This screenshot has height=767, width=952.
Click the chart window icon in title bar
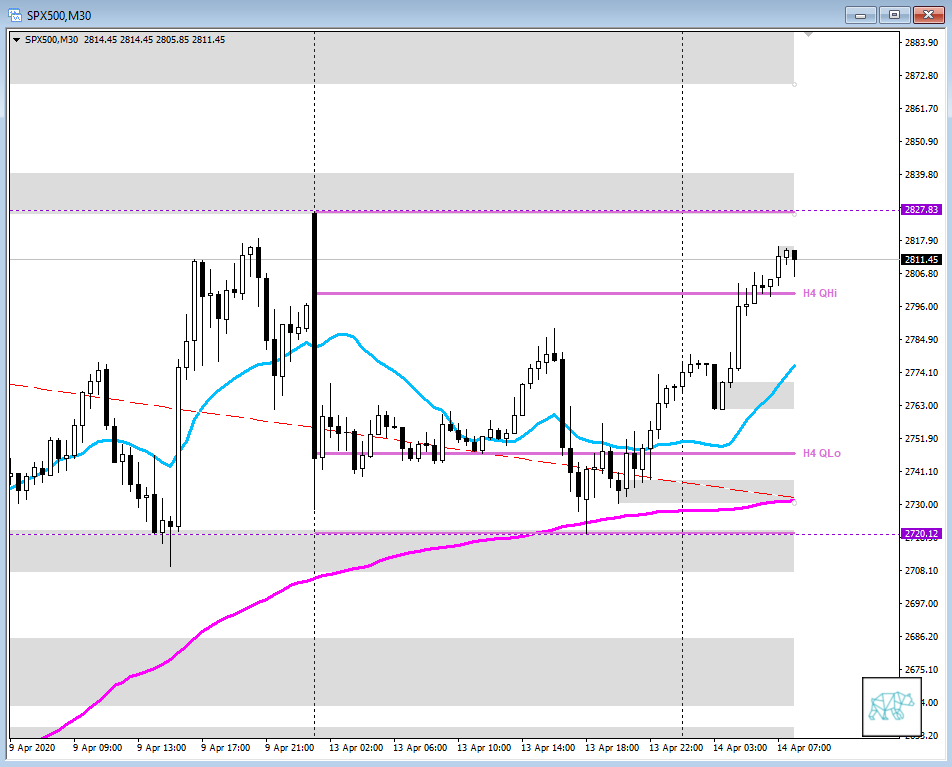coord(15,14)
